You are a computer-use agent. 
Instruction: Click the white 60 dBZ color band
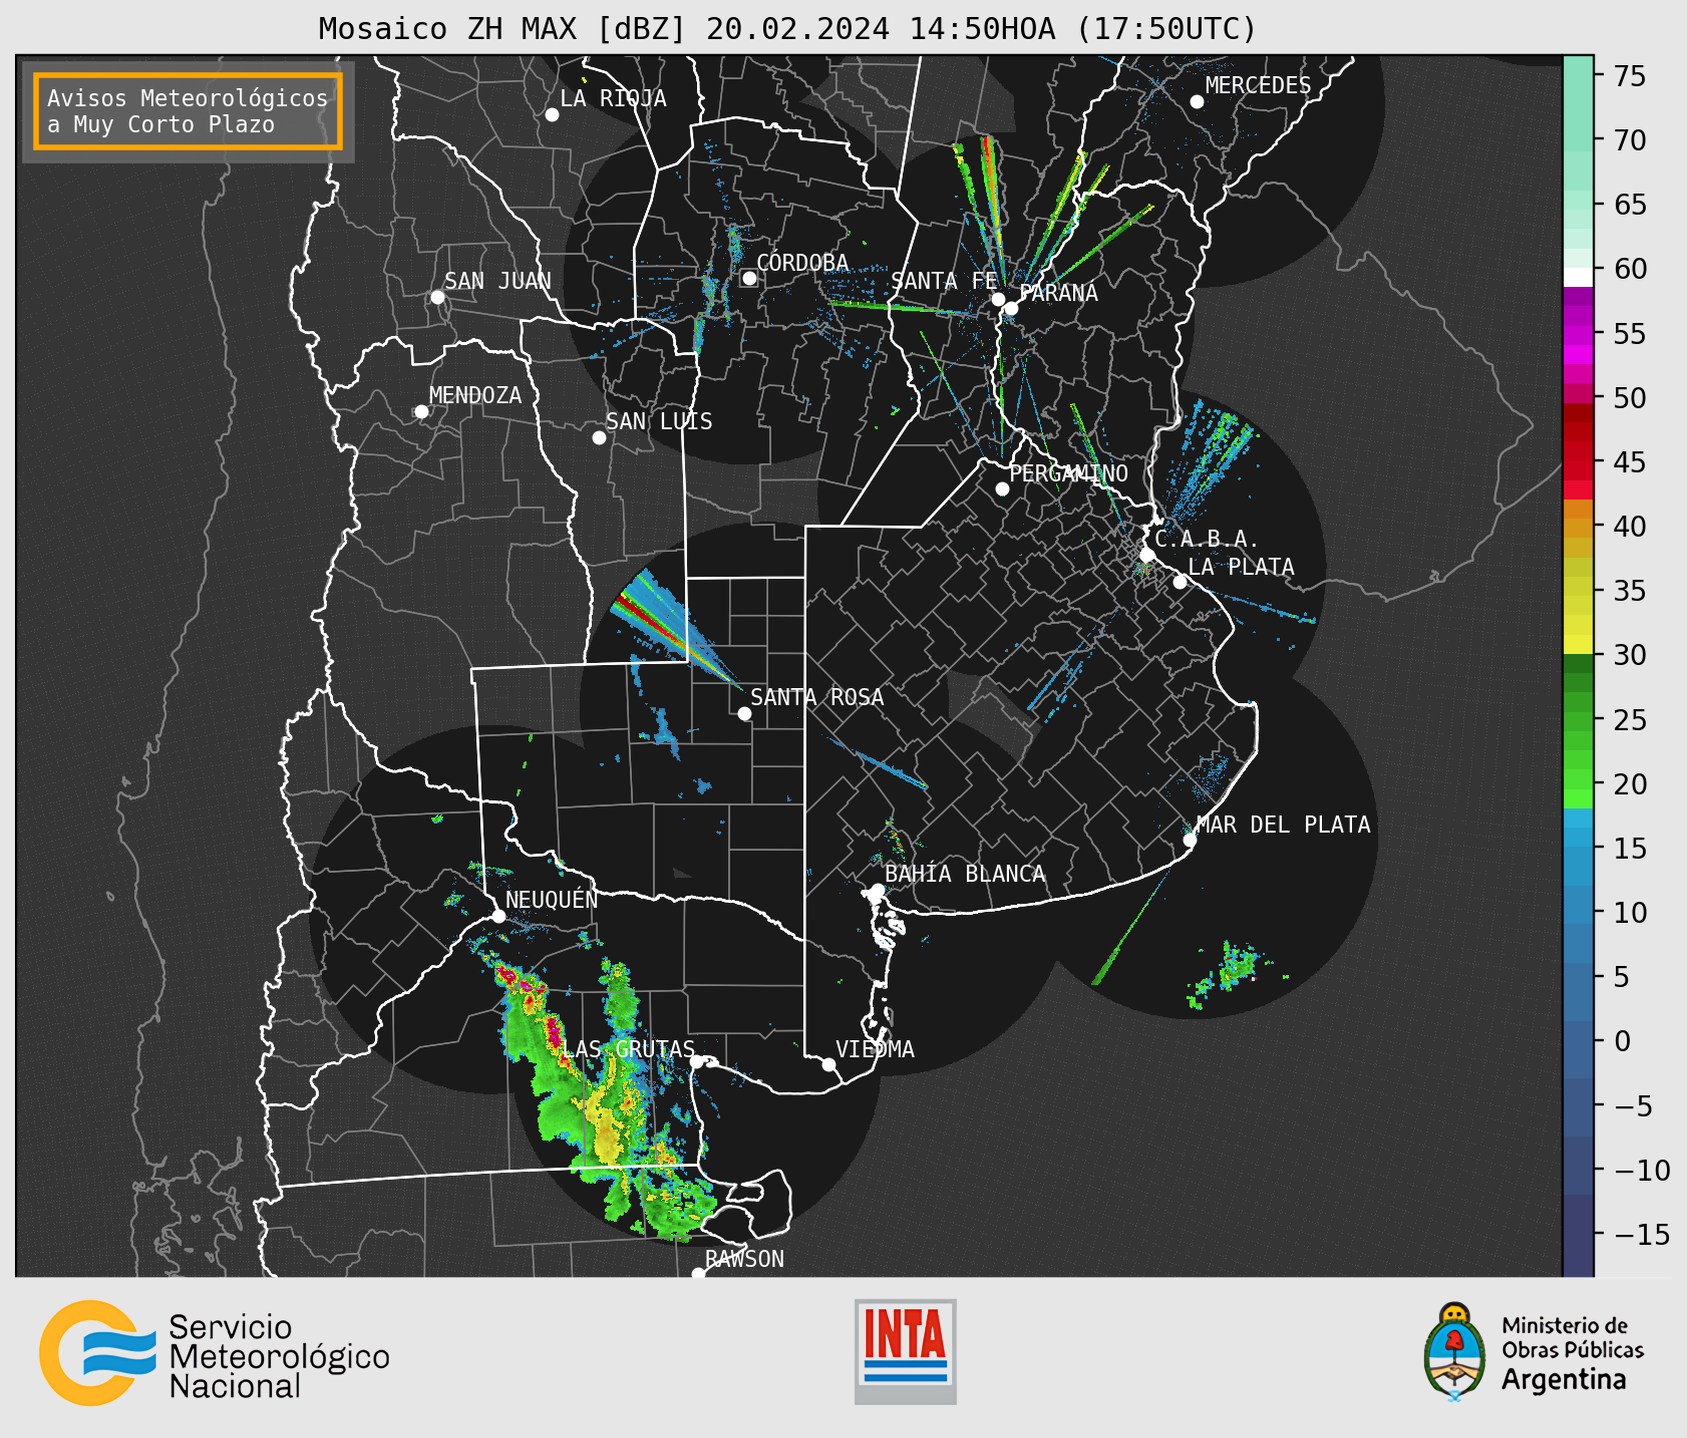[x=1578, y=277]
